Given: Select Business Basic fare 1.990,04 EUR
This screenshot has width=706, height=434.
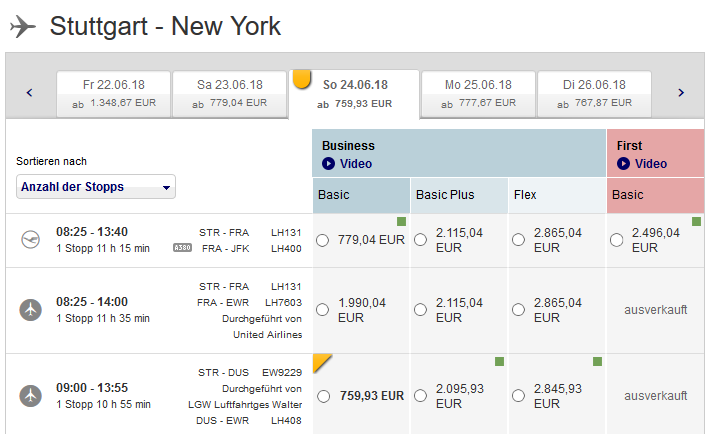Looking at the screenshot, I should [x=322, y=310].
